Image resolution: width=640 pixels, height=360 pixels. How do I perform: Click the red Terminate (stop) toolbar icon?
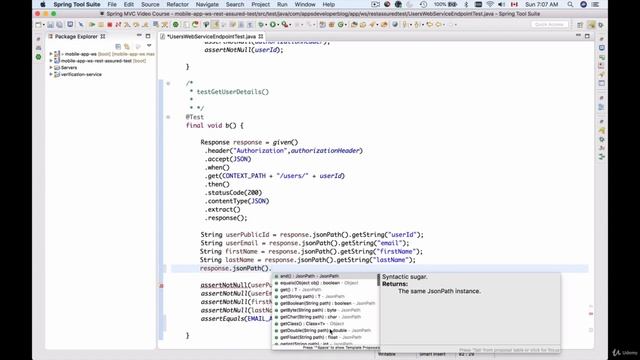(x=110, y=25)
